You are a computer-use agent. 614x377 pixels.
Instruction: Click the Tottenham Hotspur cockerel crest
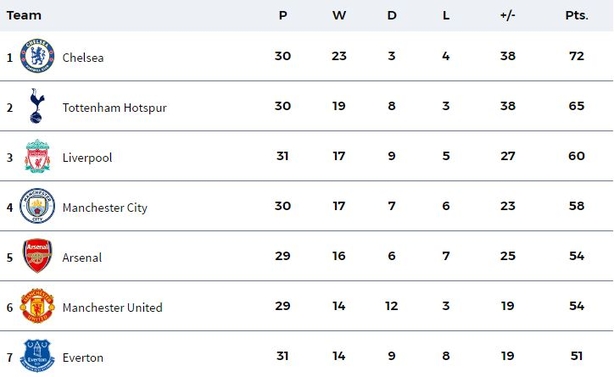36,106
